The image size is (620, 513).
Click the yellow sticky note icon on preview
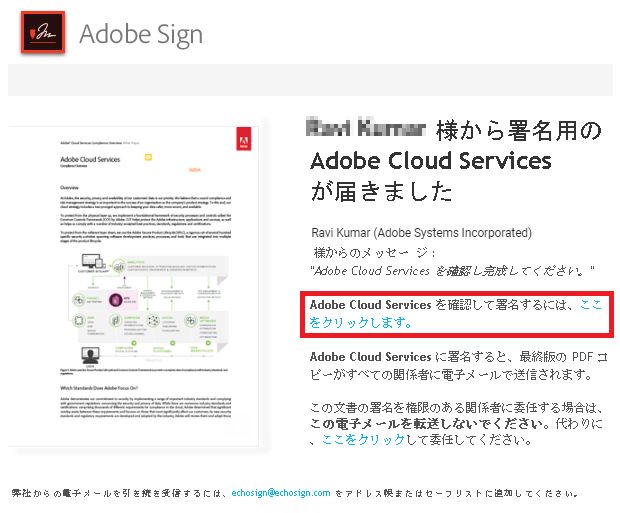pos(148,157)
